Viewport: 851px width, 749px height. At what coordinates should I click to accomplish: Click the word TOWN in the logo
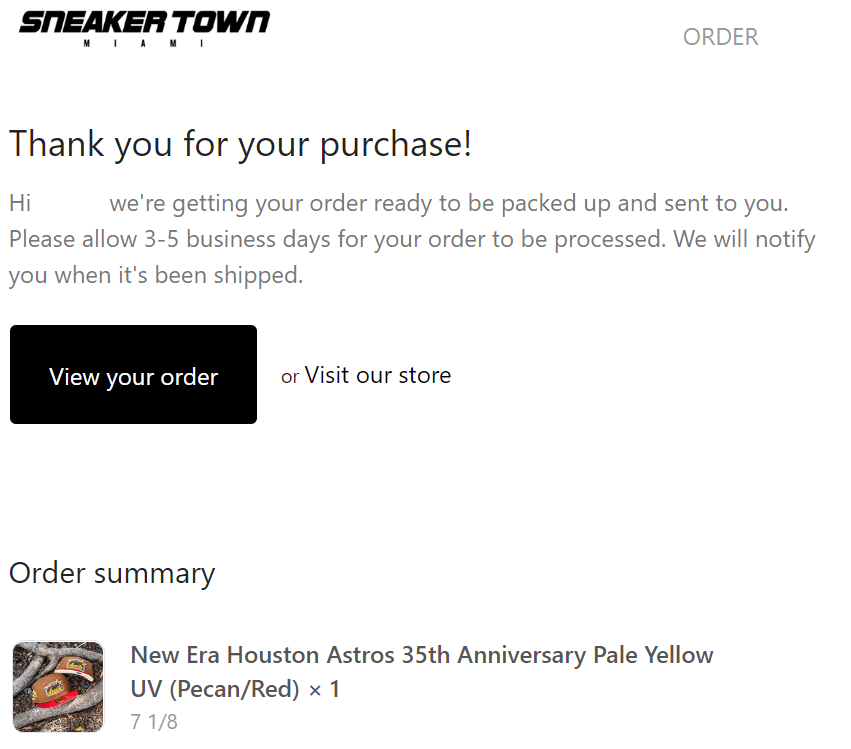click(x=220, y=23)
